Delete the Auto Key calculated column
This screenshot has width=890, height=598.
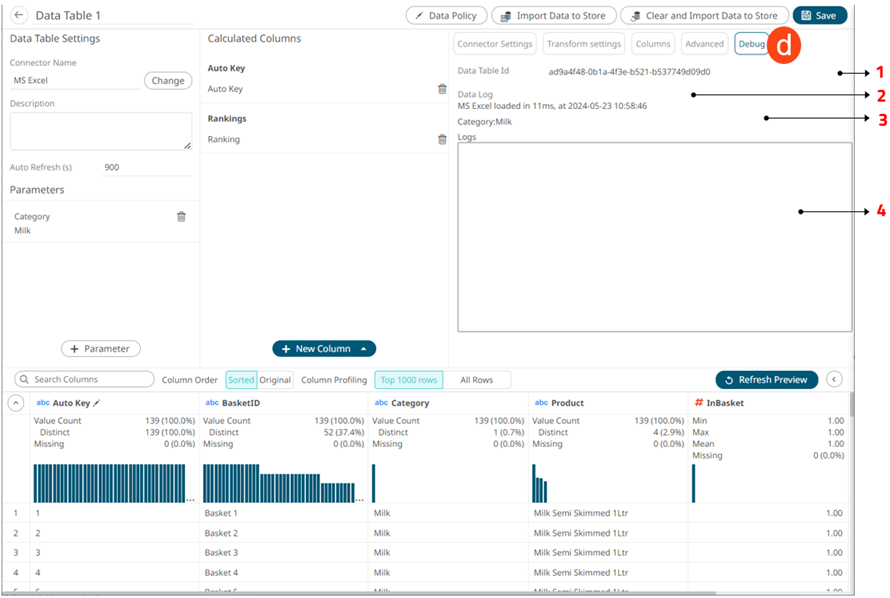click(x=442, y=89)
